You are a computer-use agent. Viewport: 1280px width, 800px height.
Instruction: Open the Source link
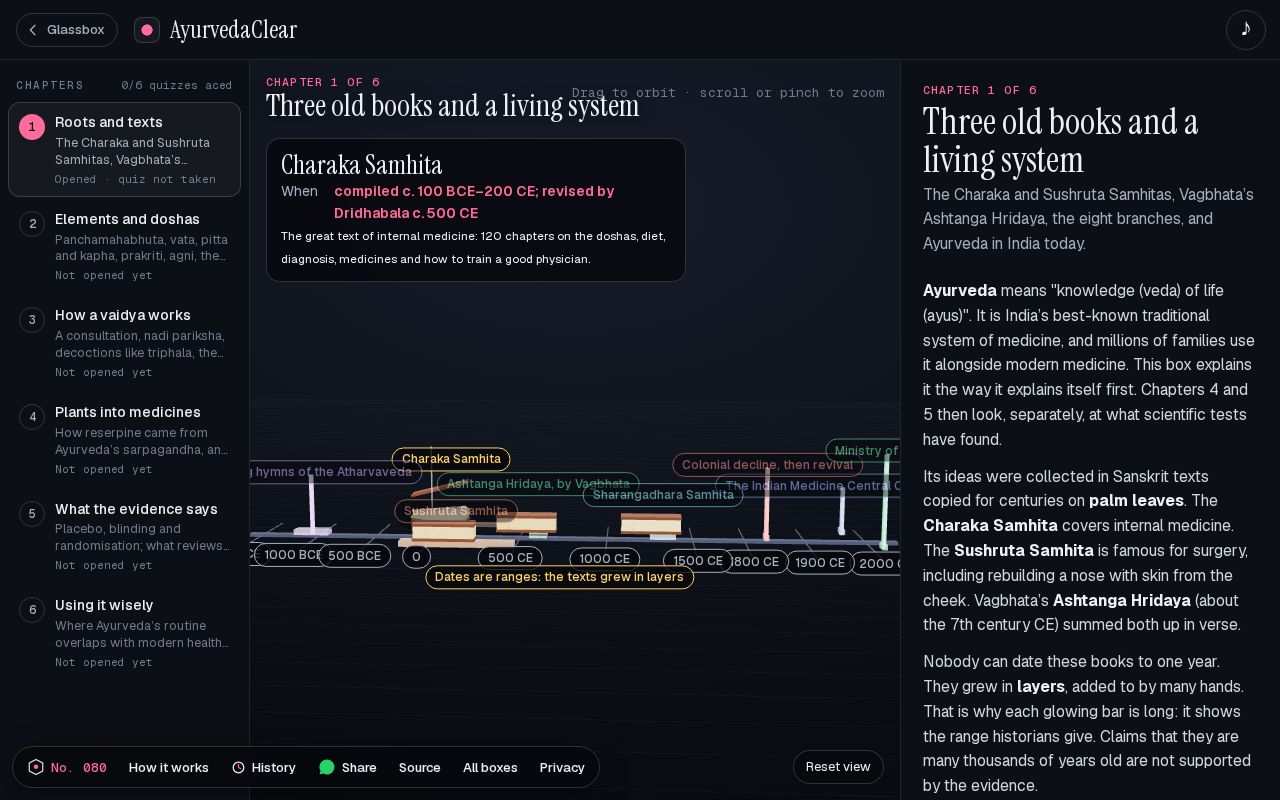[420, 767]
